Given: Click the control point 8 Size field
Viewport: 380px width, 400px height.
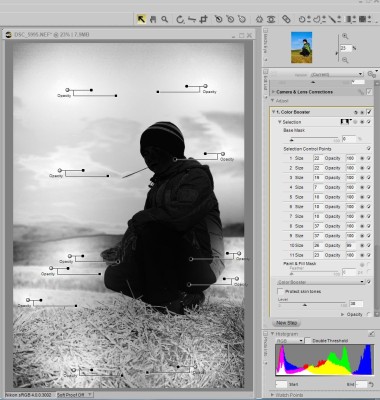Looking at the screenshot, I should pyautogui.click(x=318, y=226).
